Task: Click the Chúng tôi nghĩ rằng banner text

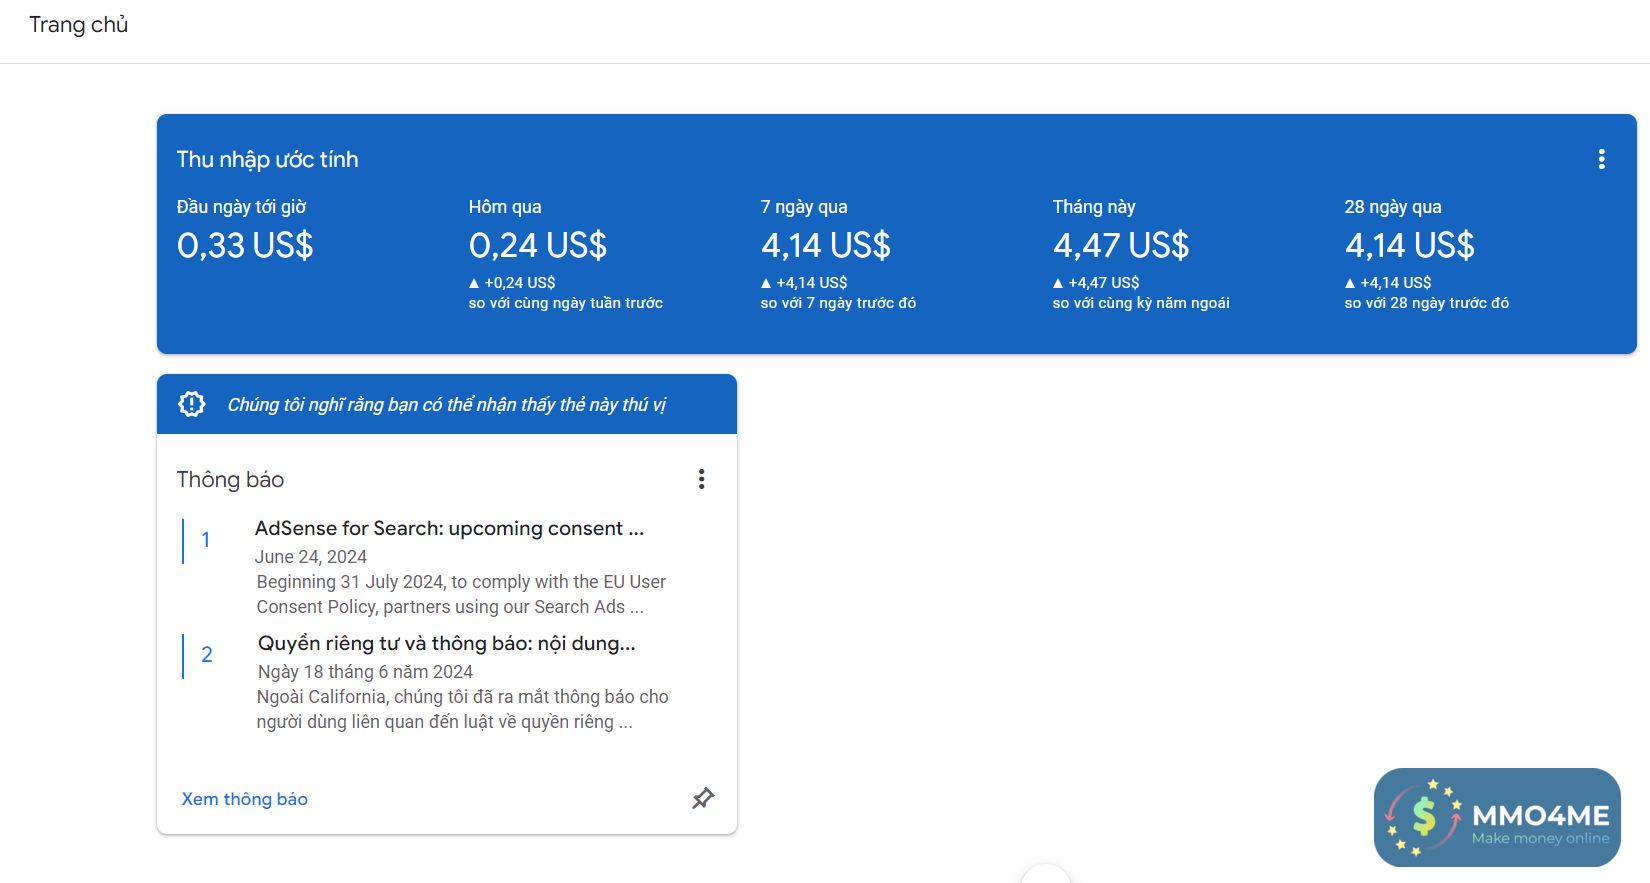Action: pyautogui.click(x=446, y=405)
